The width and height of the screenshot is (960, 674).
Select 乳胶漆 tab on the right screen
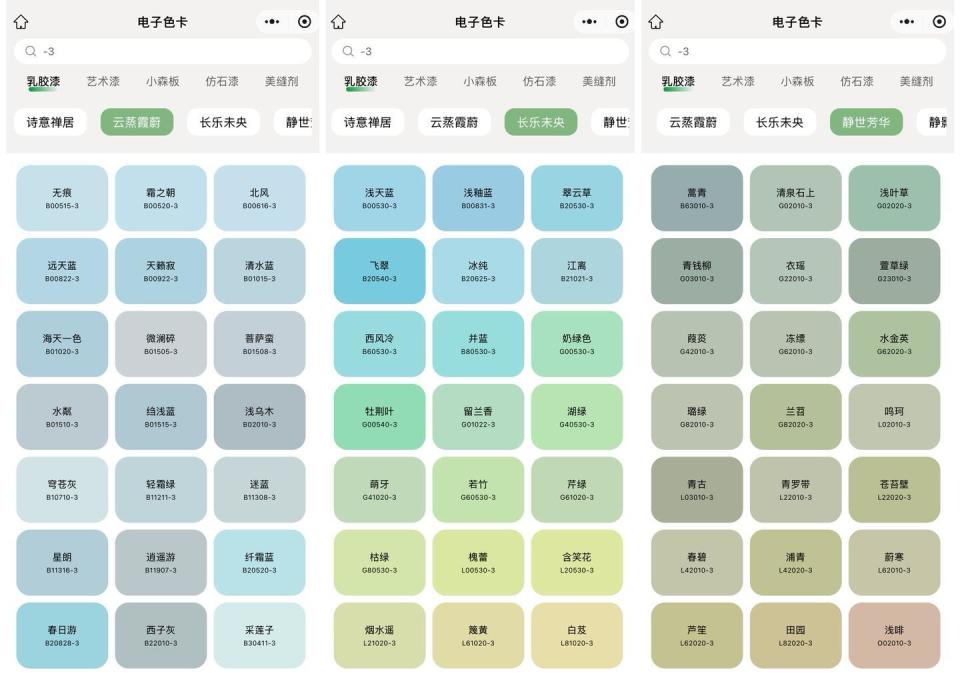[x=678, y=81]
